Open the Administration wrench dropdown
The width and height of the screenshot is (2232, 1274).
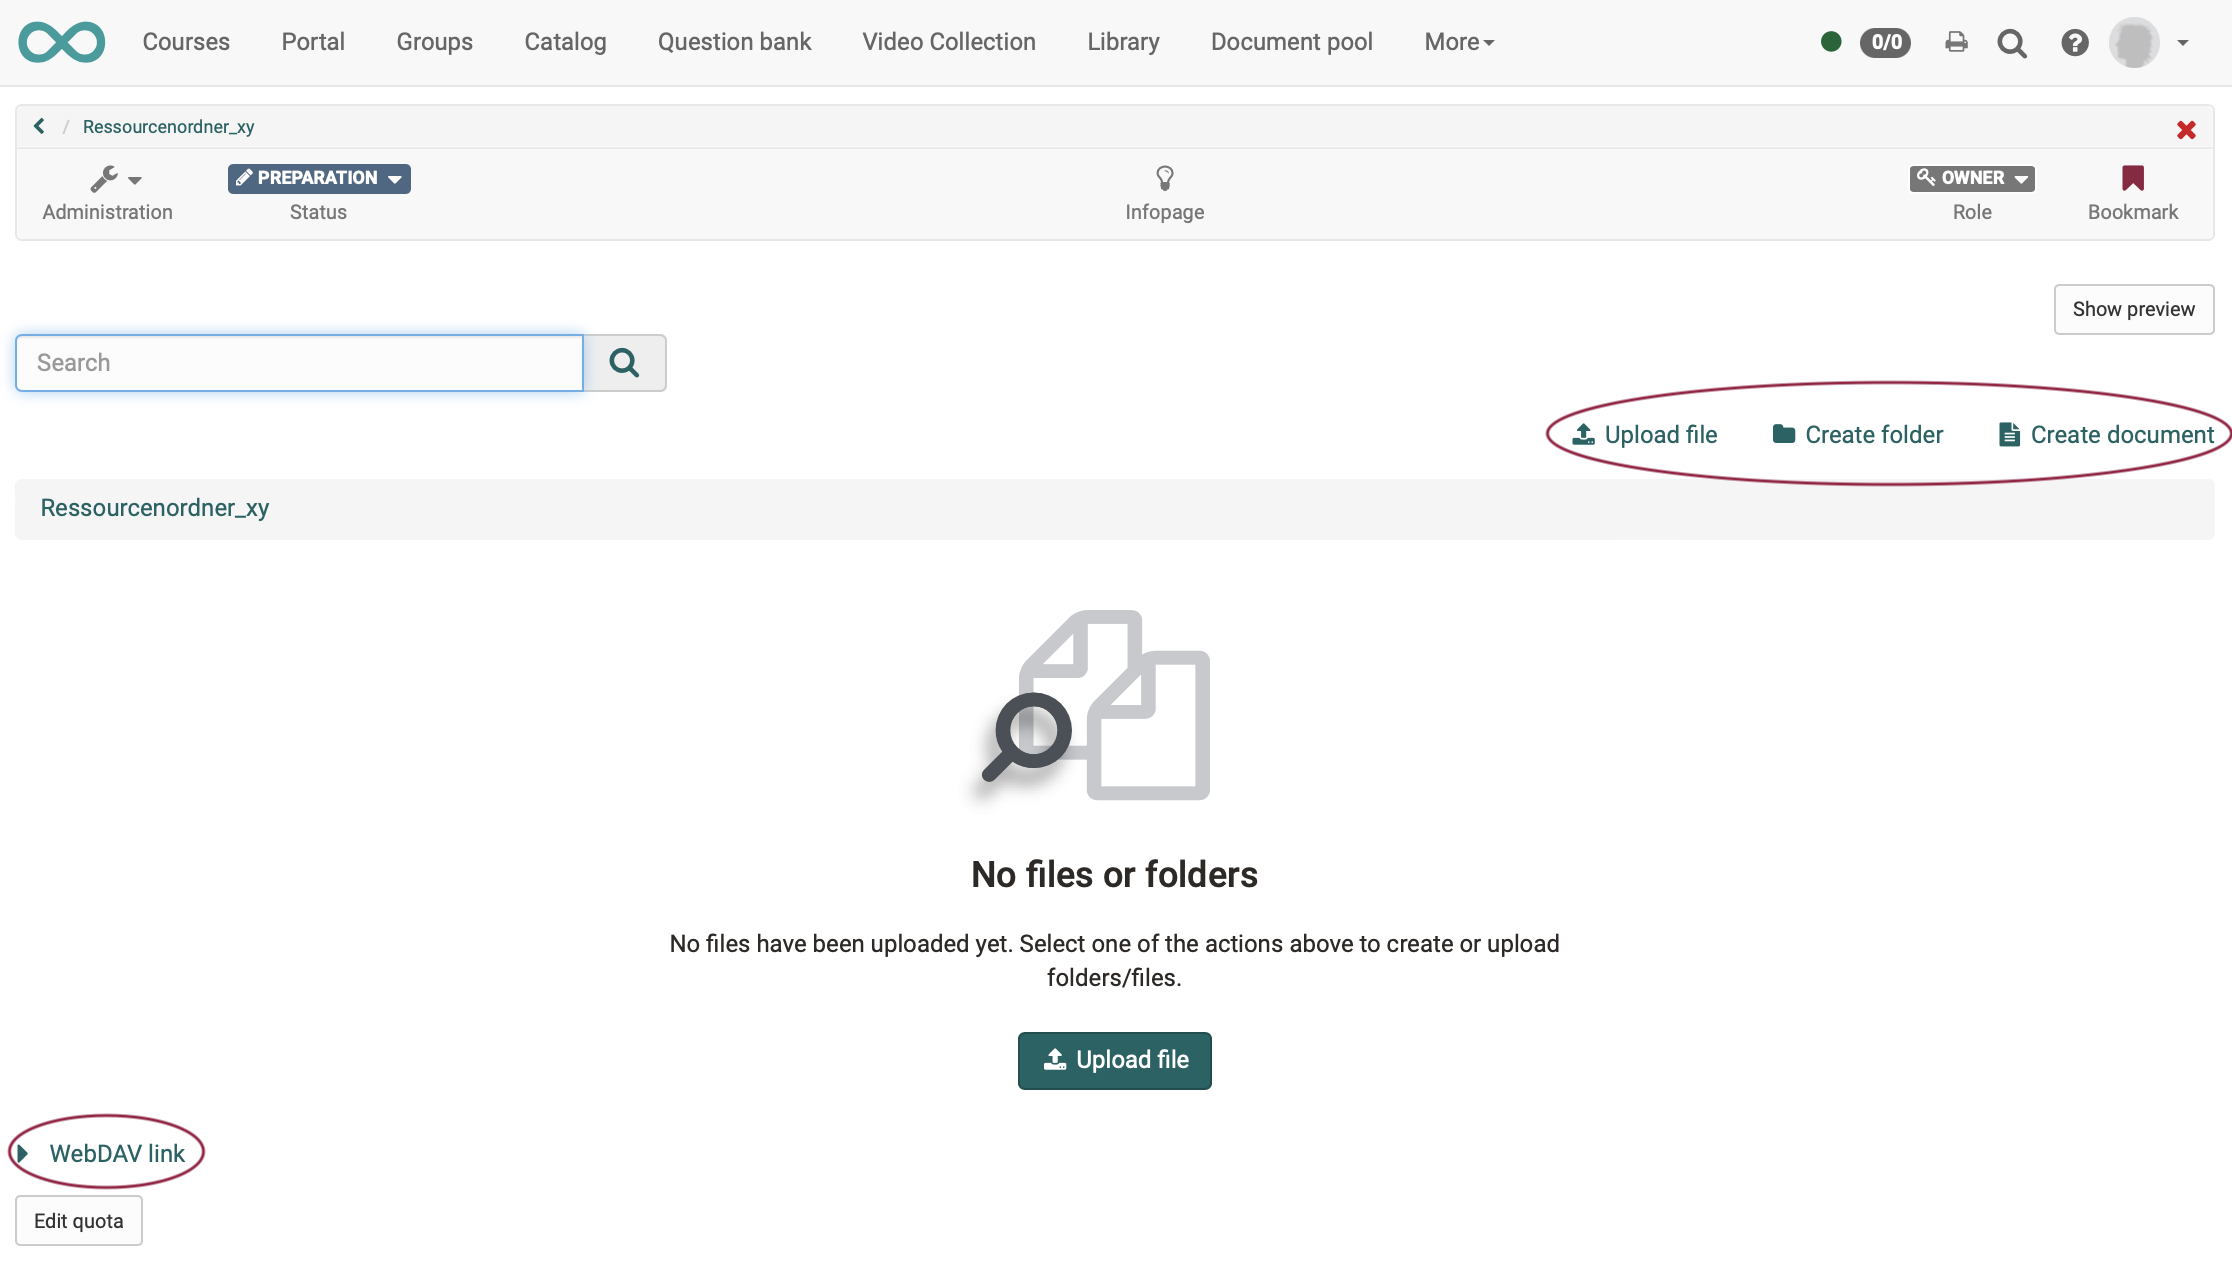(115, 179)
